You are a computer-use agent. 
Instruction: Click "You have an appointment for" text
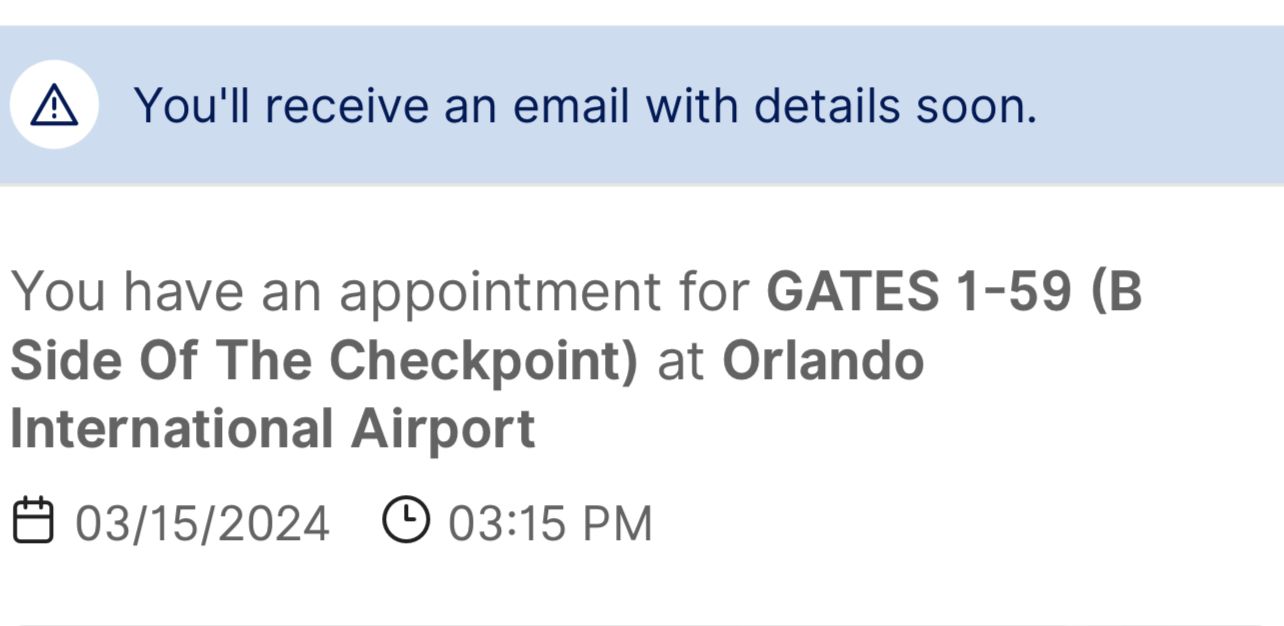pos(380,291)
